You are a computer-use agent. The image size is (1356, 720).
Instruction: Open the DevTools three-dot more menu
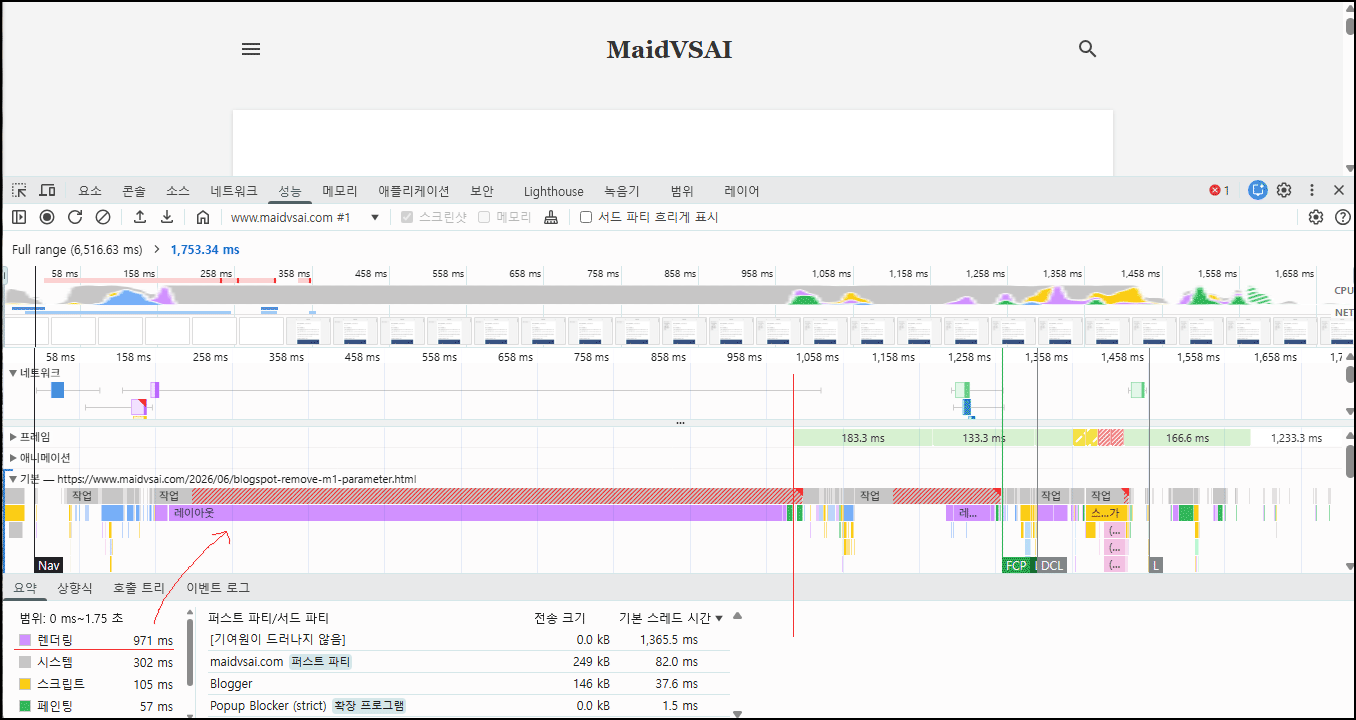[x=1311, y=190]
